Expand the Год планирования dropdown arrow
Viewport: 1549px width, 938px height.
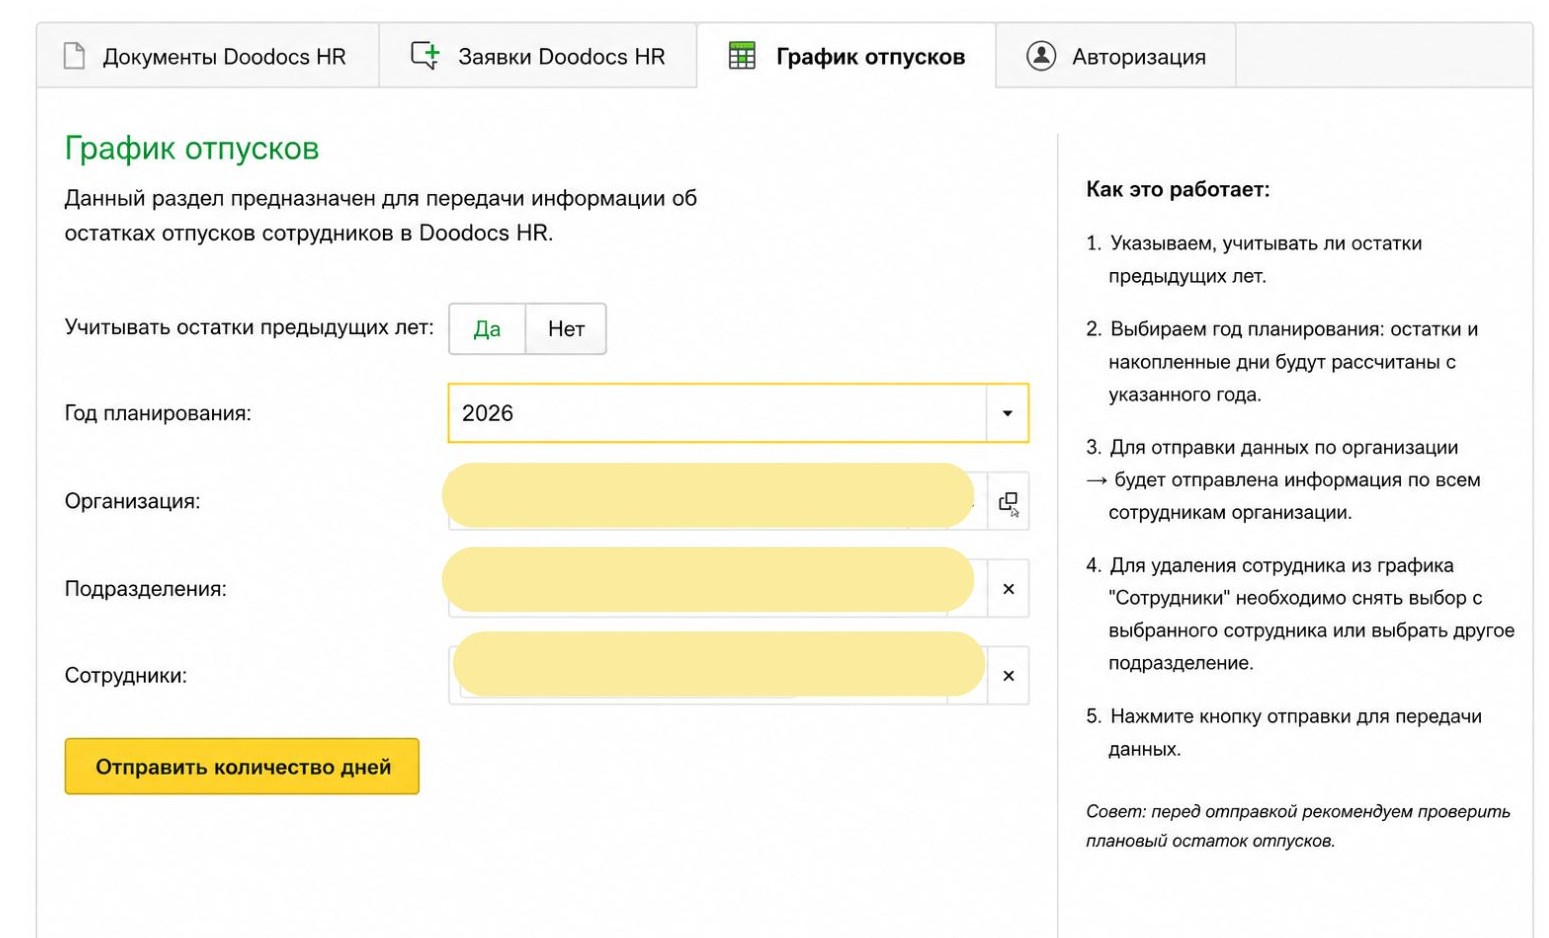pos(1007,413)
